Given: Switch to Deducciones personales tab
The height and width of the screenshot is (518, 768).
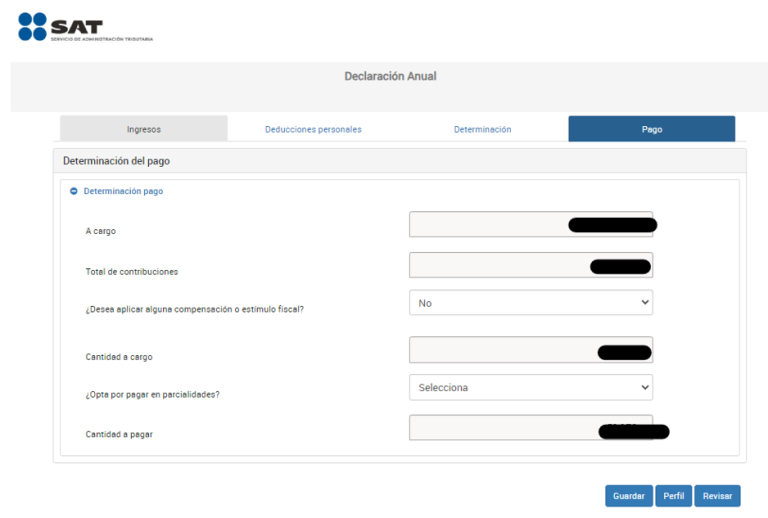Looking at the screenshot, I should click(313, 129).
